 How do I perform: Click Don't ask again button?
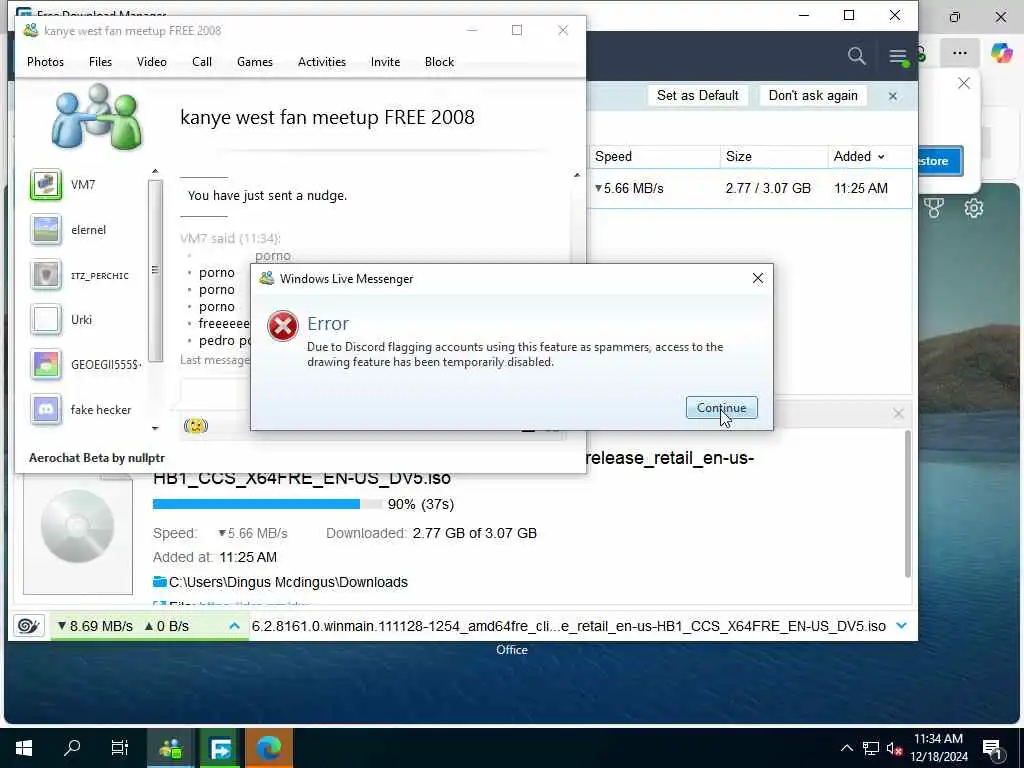pyautogui.click(x=813, y=95)
